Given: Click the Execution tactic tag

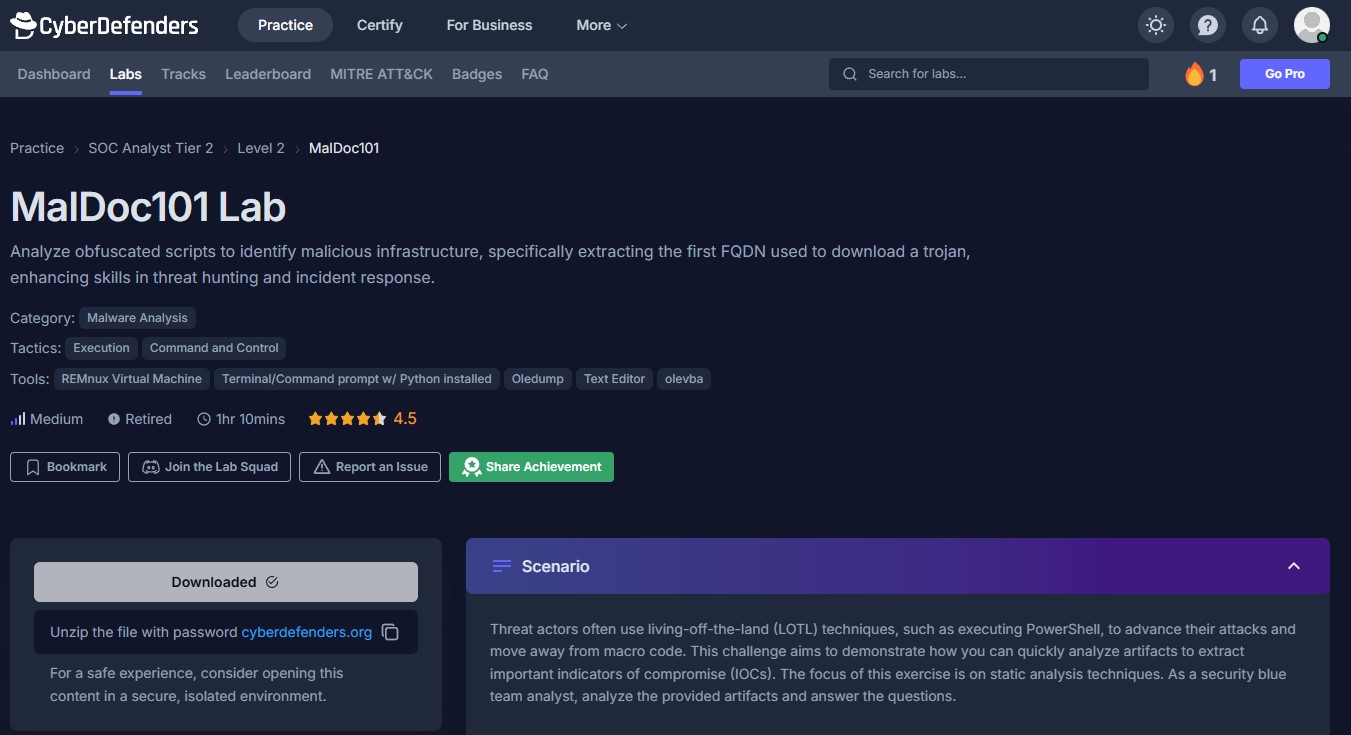Looking at the screenshot, I should (101, 348).
